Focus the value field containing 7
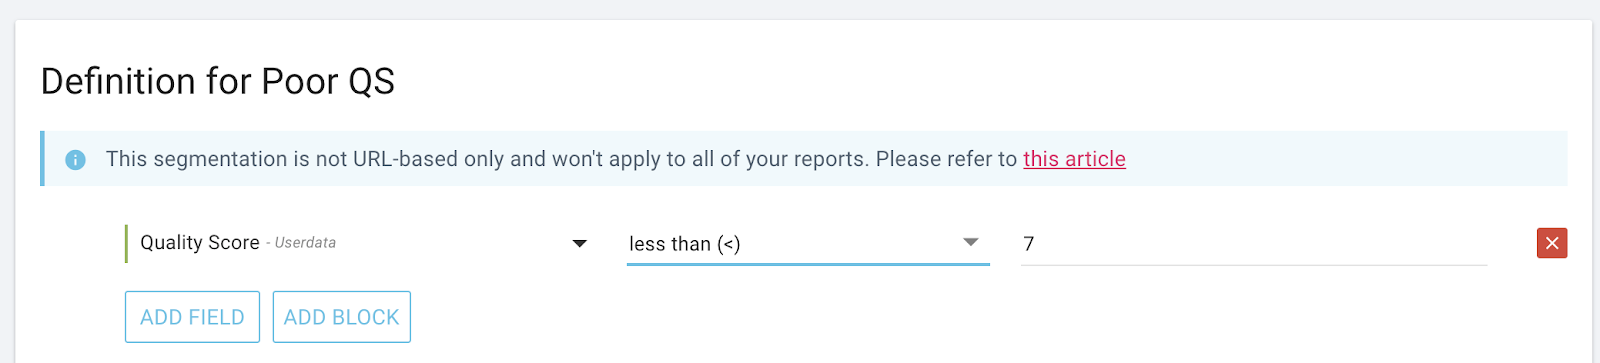 coord(1254,243)
